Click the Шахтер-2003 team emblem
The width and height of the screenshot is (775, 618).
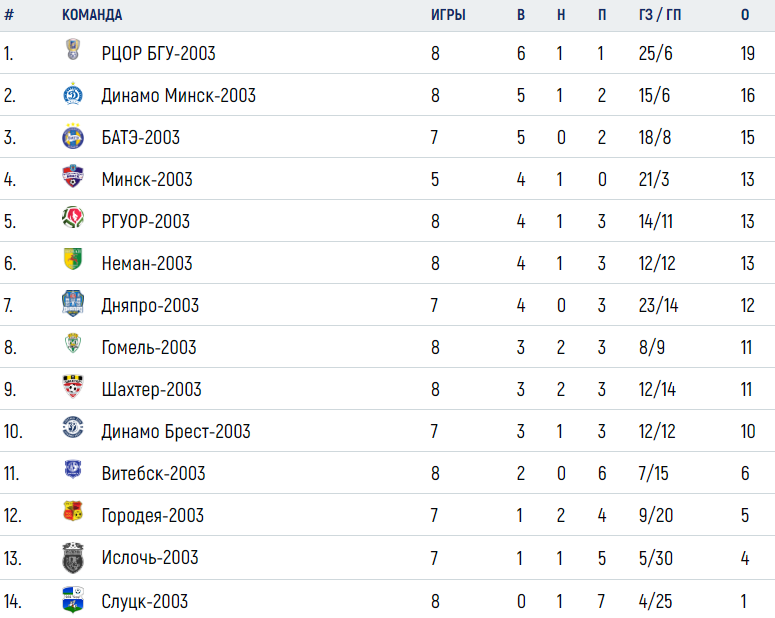pos(73,387)
